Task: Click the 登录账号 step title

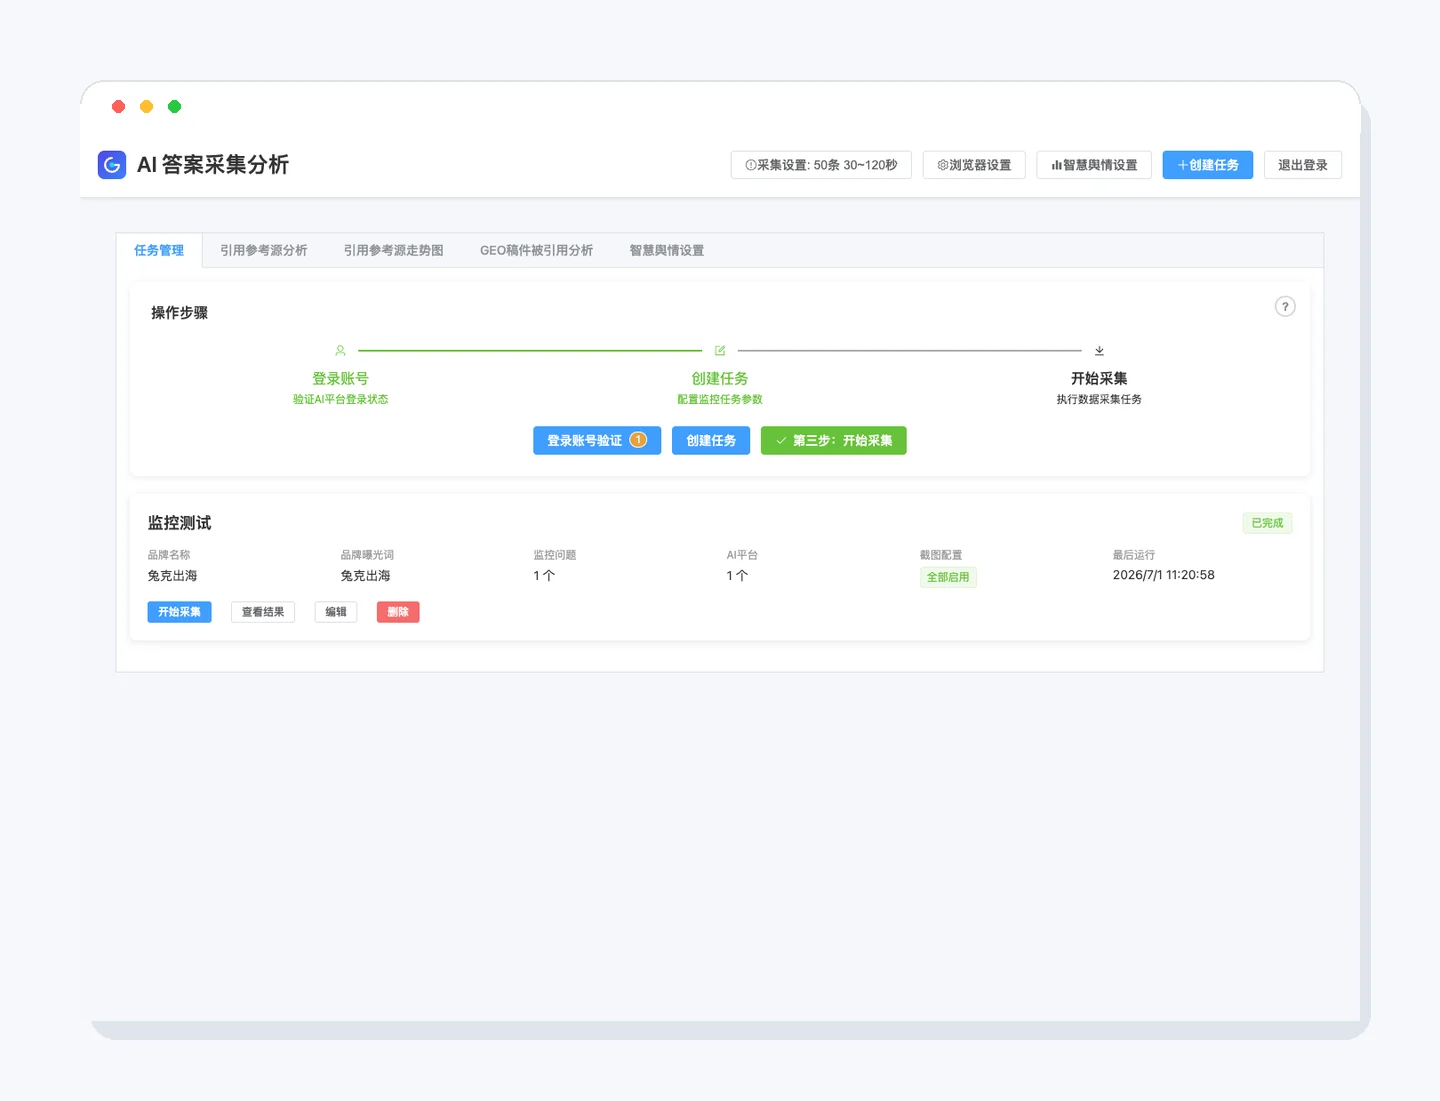Action: tap(340, 379)
